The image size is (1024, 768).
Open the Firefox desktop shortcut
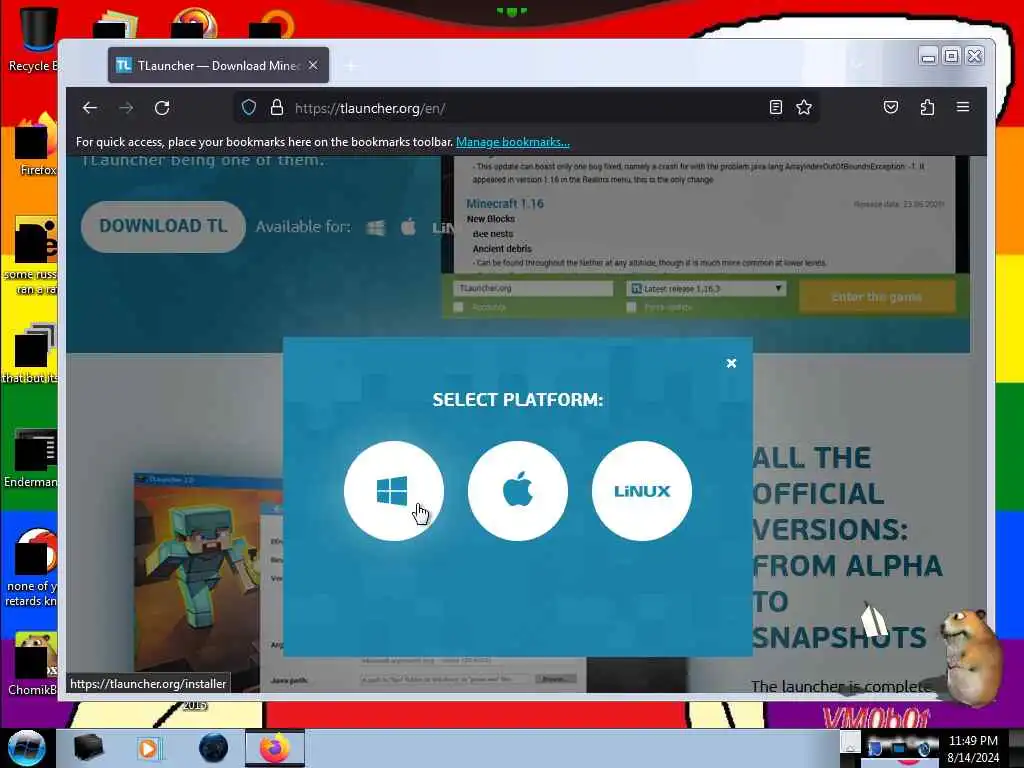(36, 145)
